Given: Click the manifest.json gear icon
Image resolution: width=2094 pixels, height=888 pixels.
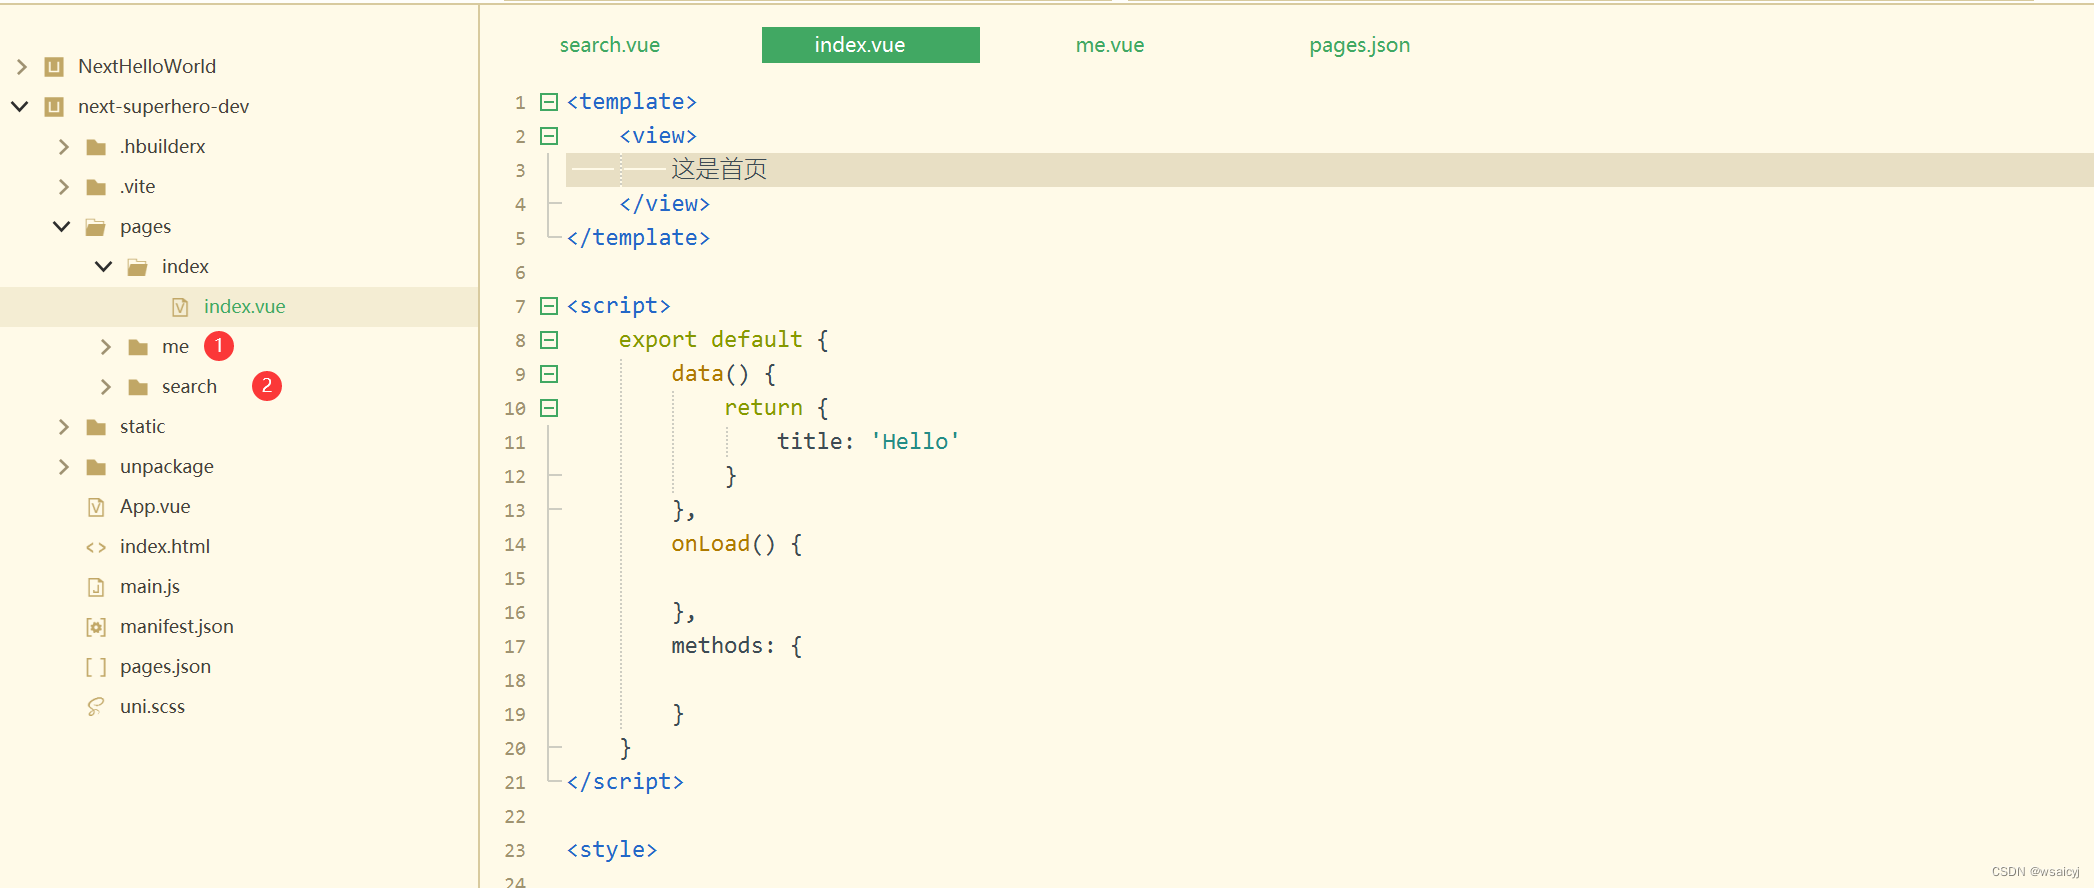Looking at the screenshot, I should coord(96,627).
